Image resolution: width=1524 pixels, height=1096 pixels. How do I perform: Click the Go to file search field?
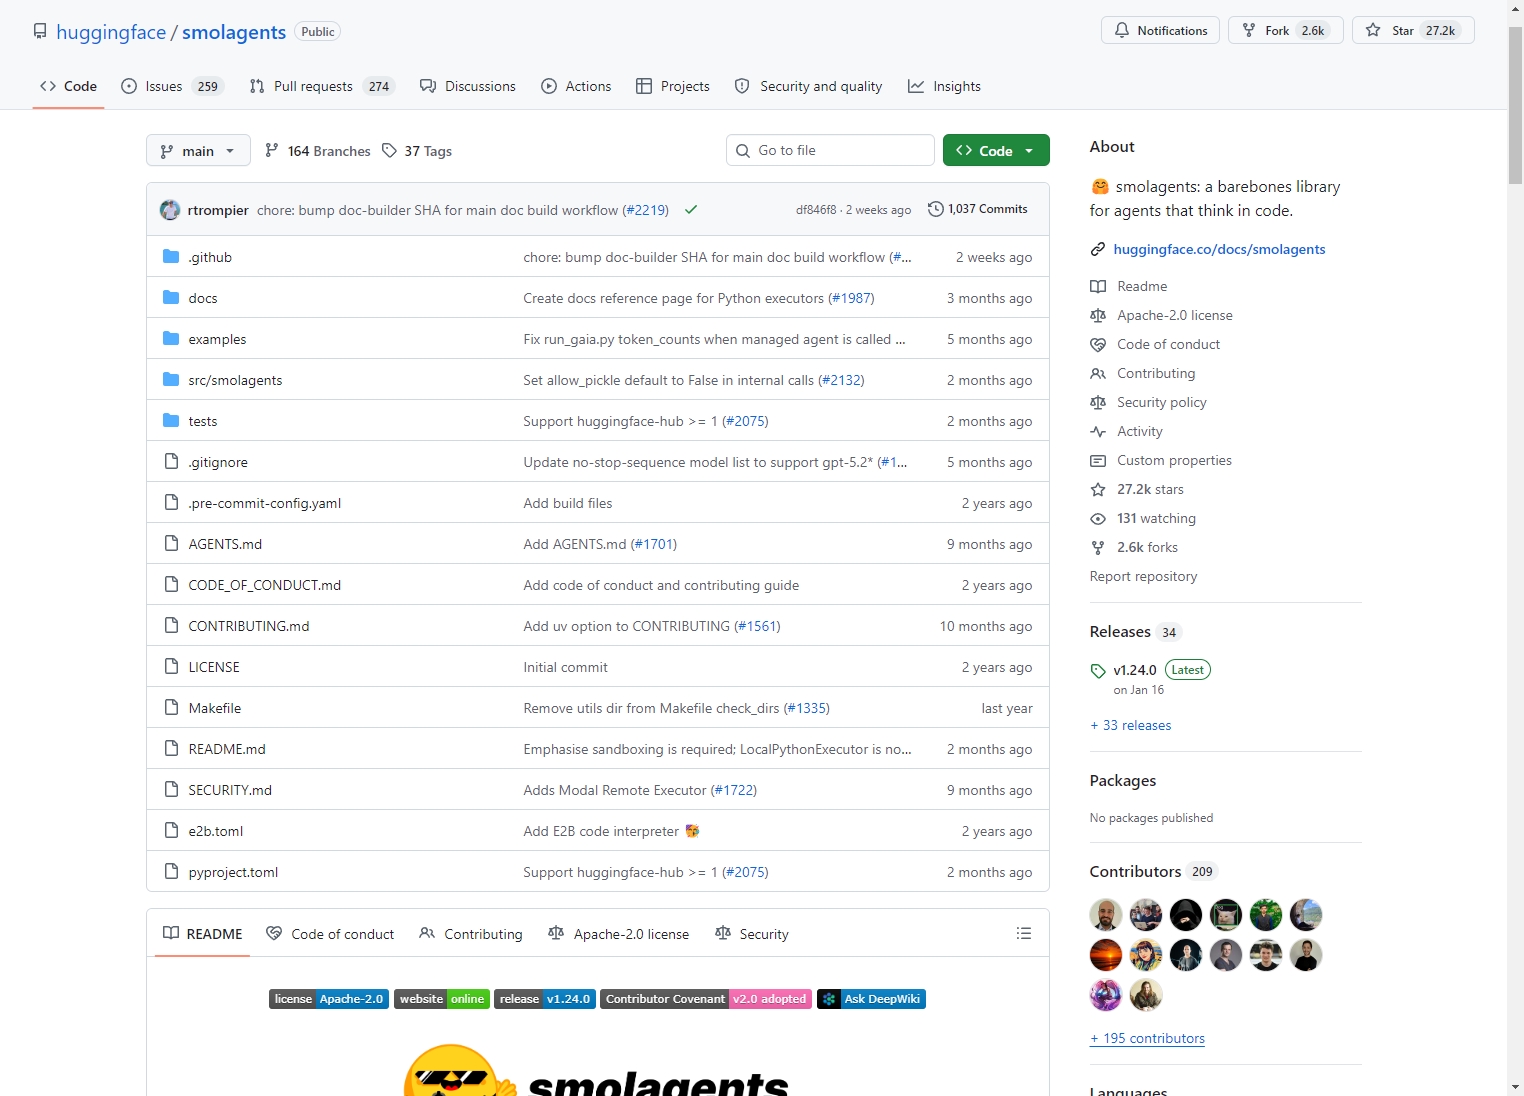[830, 150]
